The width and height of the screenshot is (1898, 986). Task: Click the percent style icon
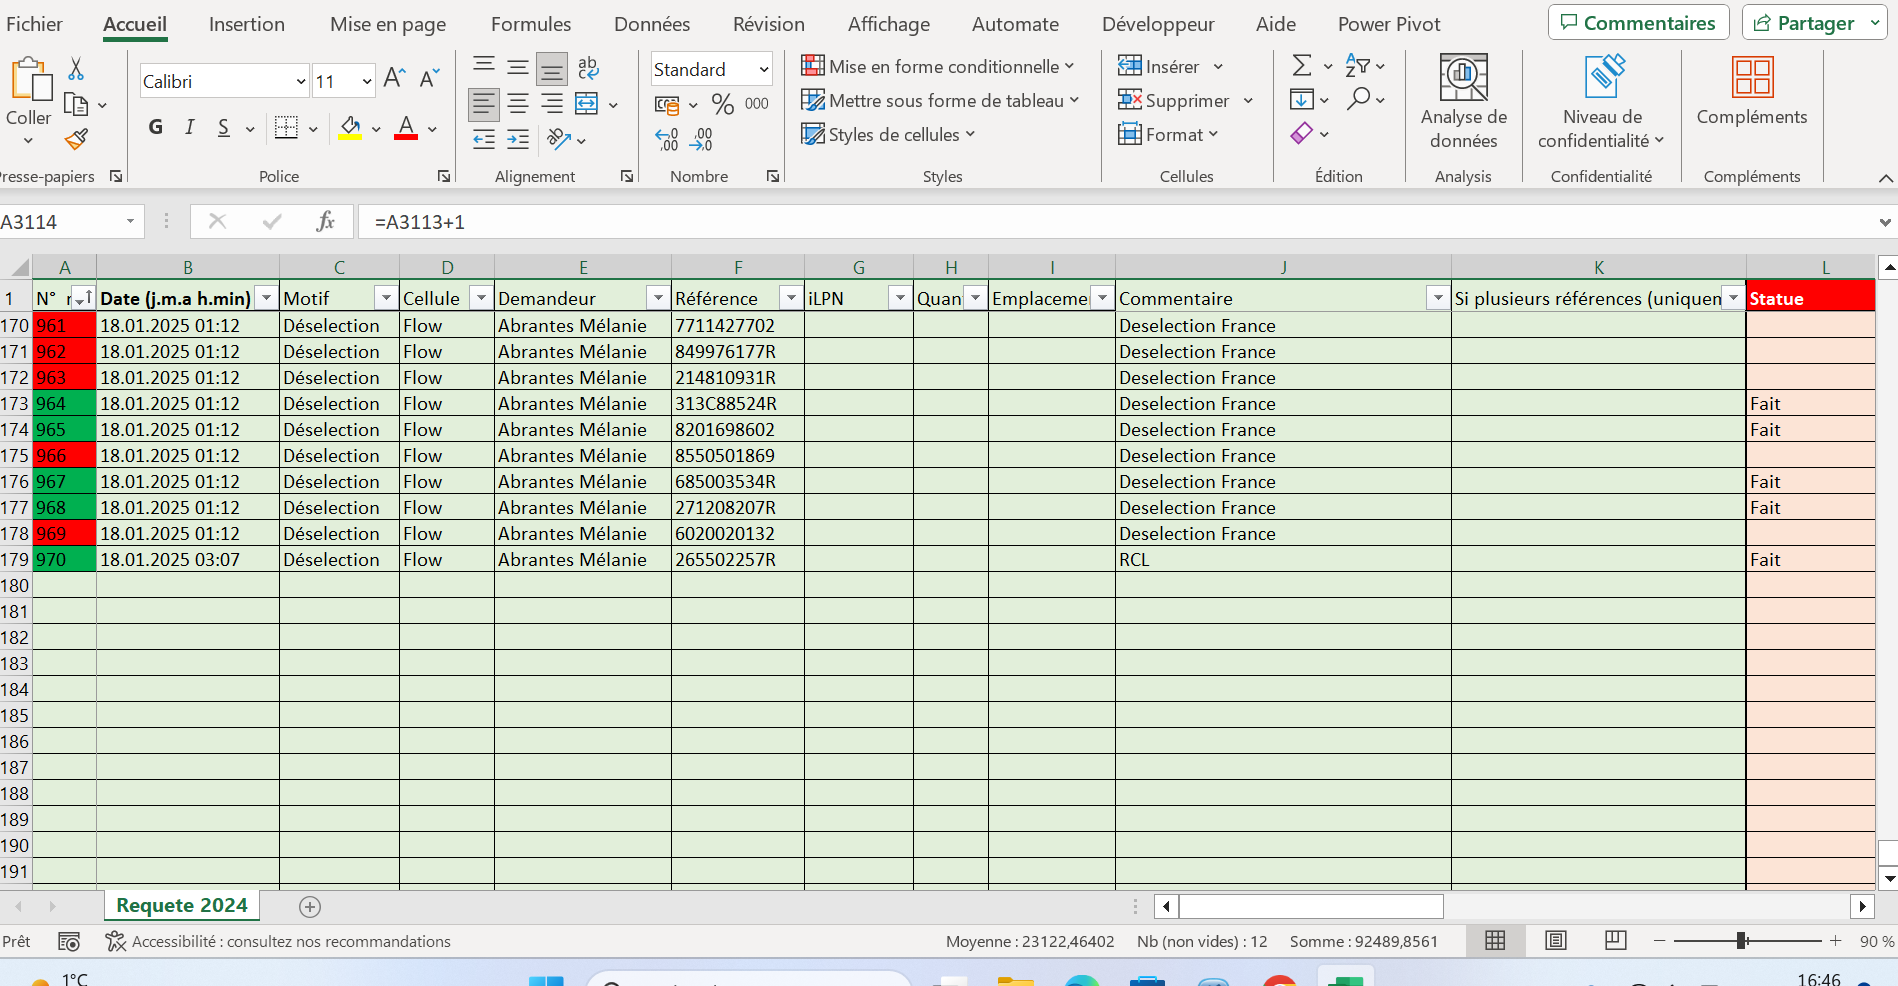click(722, 104)
